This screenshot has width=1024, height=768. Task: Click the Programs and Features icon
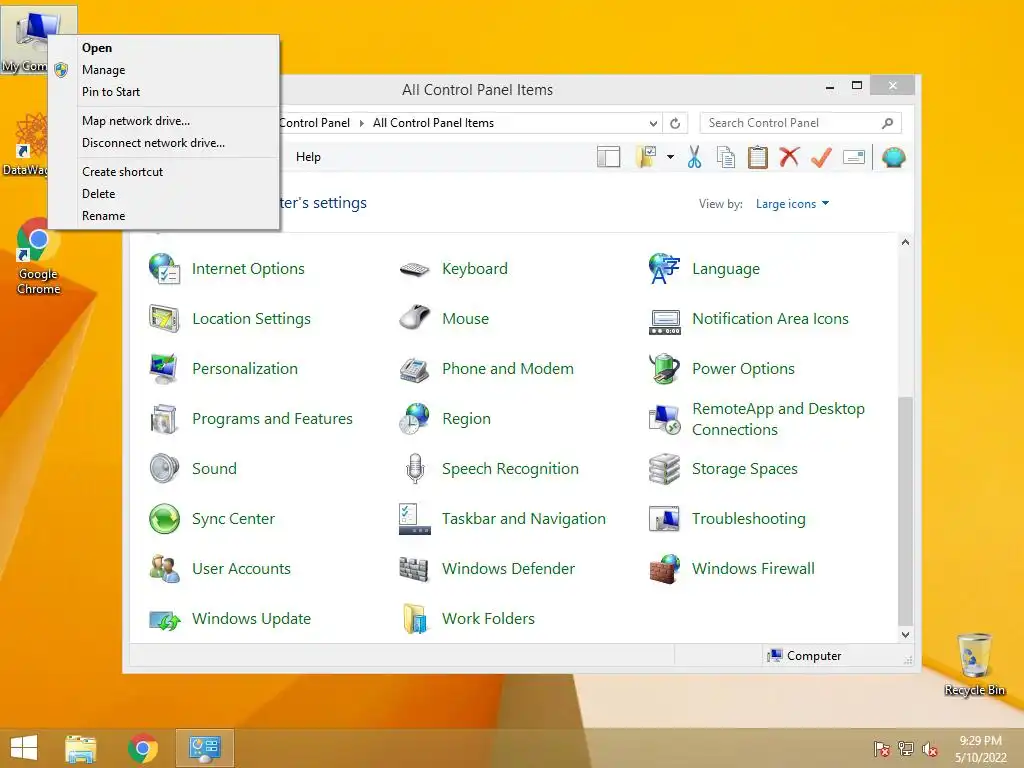(165, 419)
